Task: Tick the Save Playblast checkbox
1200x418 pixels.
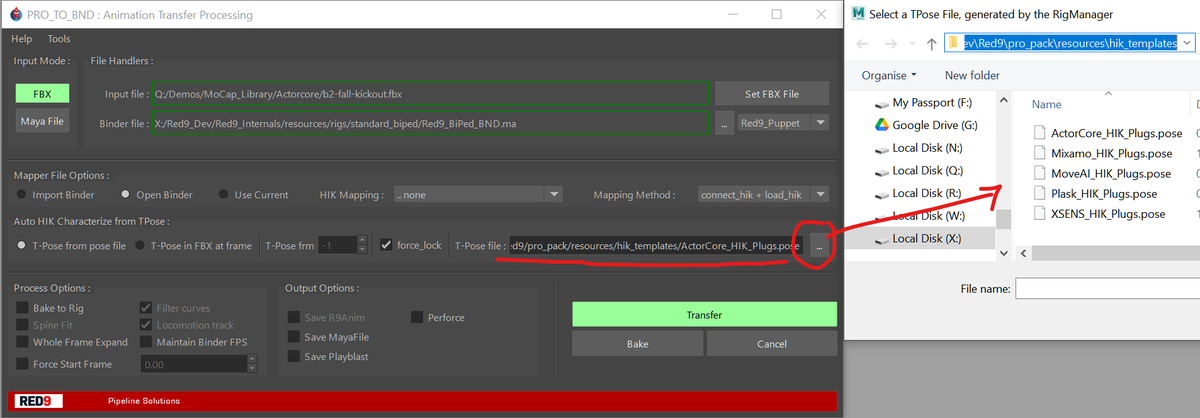Action: [294, 356]
